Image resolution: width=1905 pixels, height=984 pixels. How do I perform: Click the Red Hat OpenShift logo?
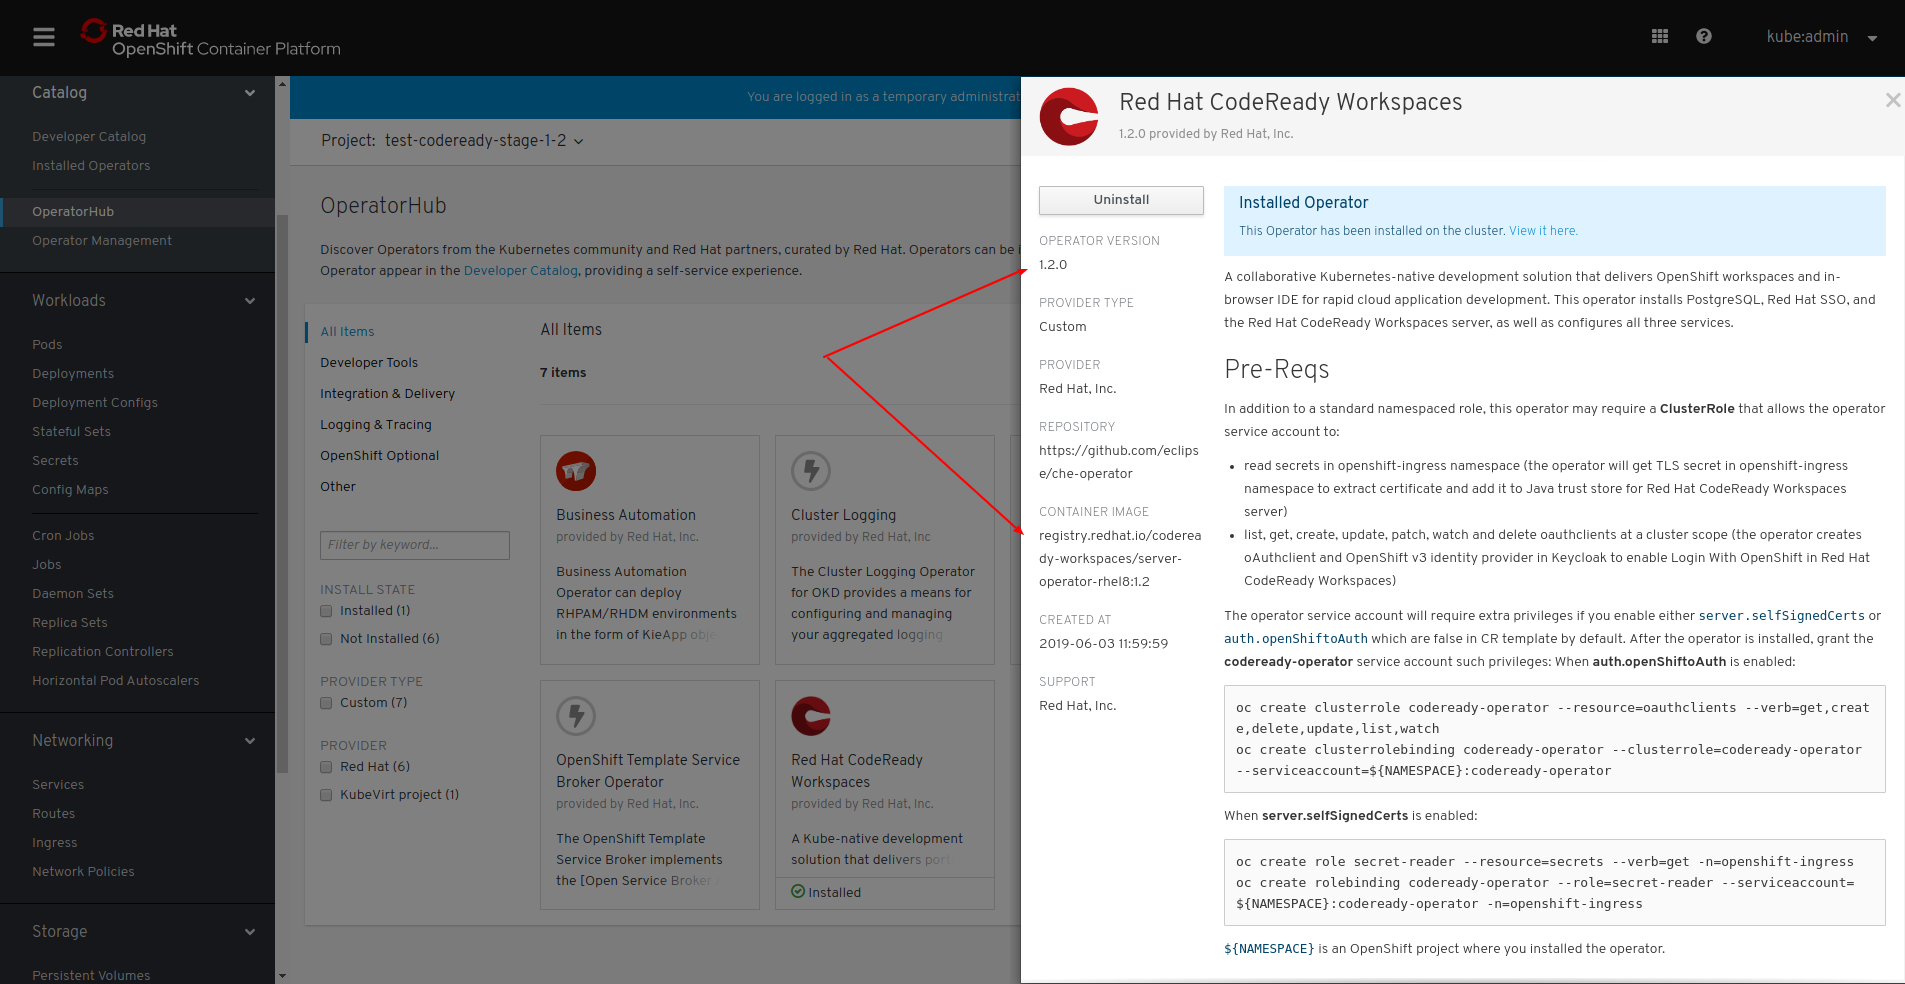point(211,39)
